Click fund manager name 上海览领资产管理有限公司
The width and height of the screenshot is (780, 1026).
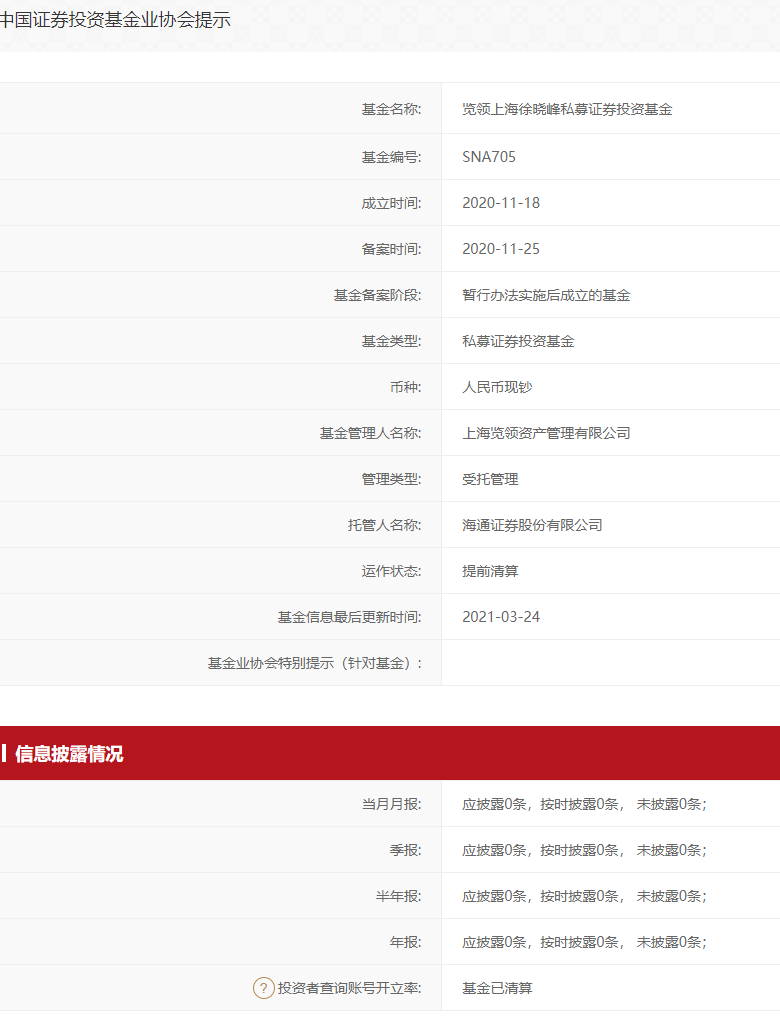click(546, 433)
